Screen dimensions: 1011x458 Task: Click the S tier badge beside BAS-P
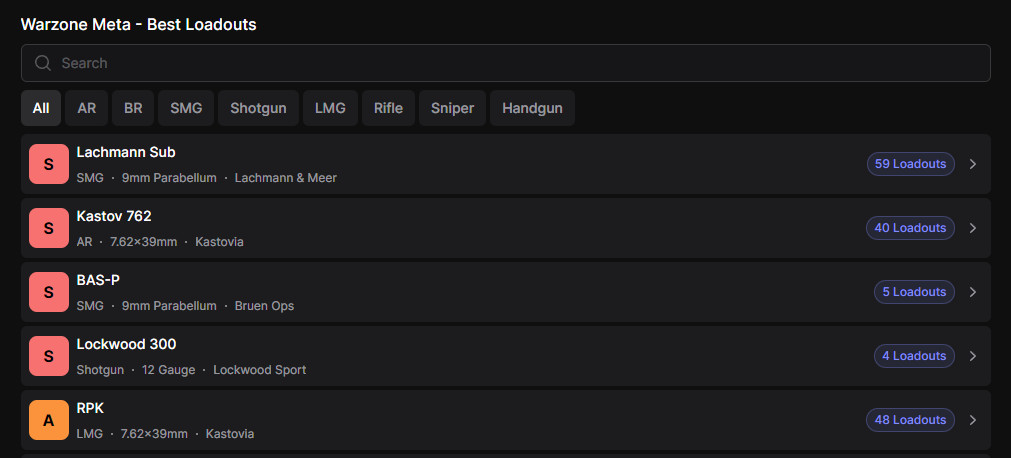click(x=48, y=292)
